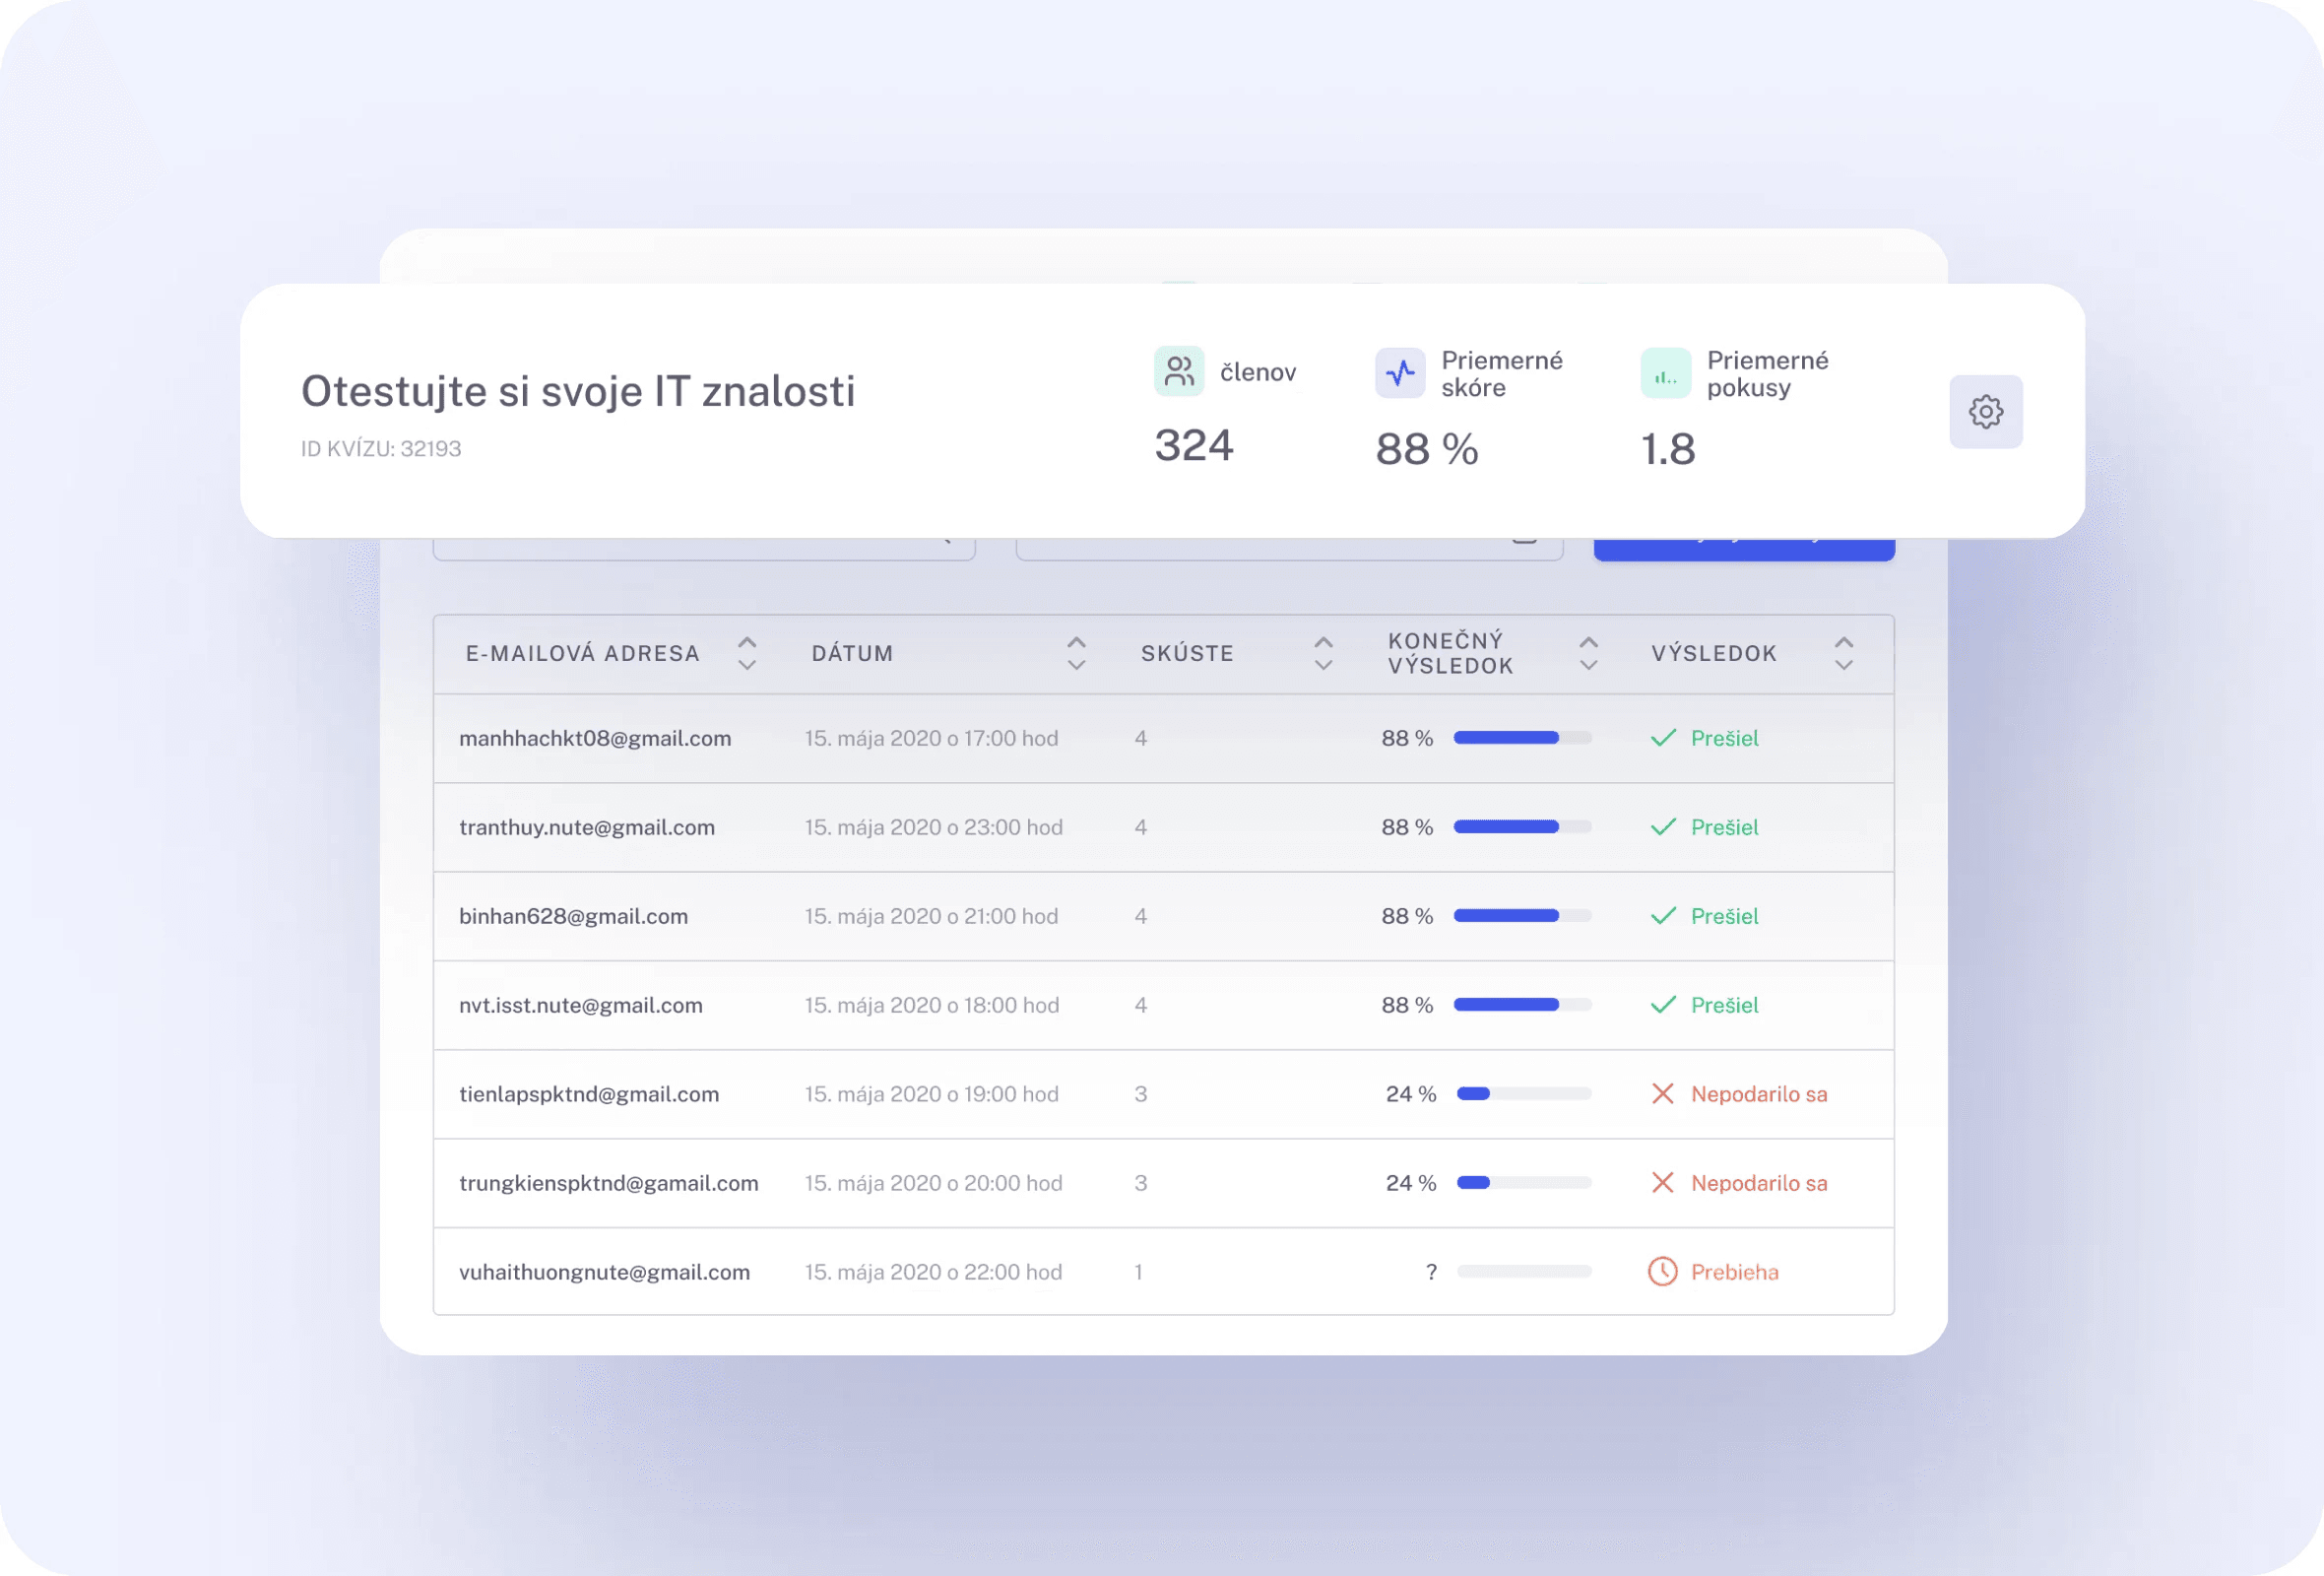Image resolution: width=2324 pixels, height=1576 pixels.
Task: Select email binhan628@gmail.com
Action: pos(573,916)
